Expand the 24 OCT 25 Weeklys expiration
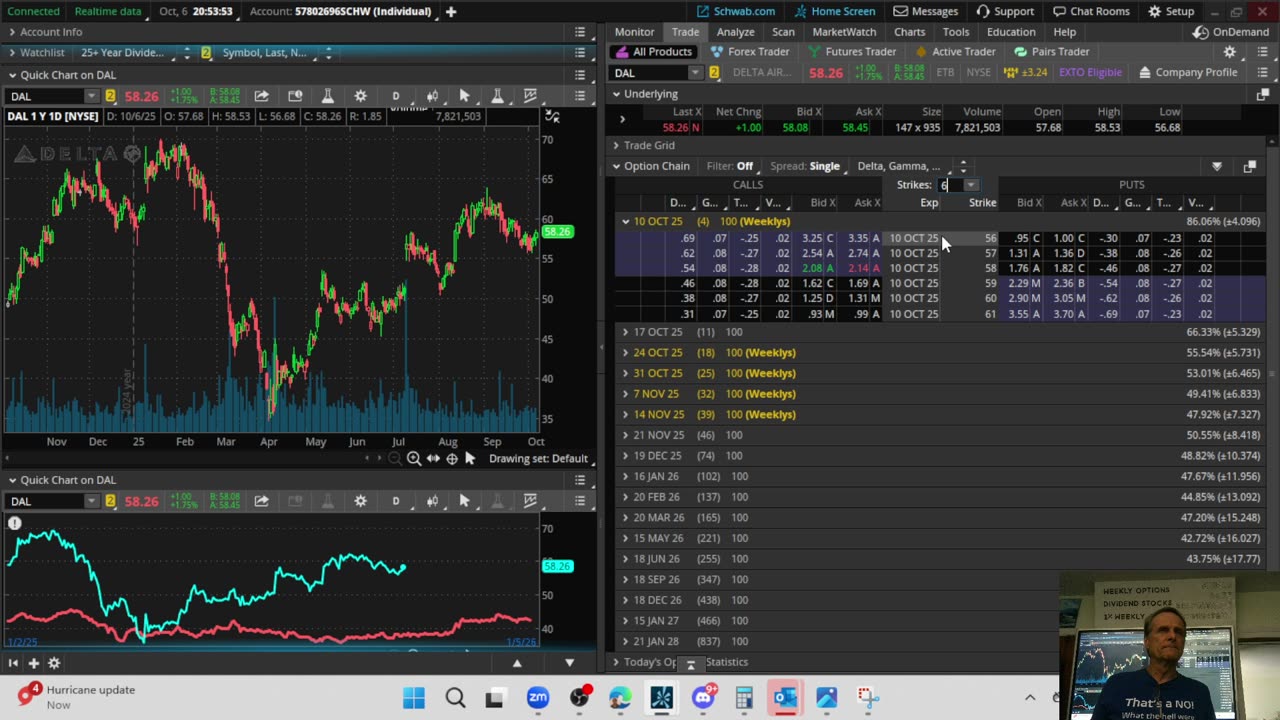 click(626, 353)
